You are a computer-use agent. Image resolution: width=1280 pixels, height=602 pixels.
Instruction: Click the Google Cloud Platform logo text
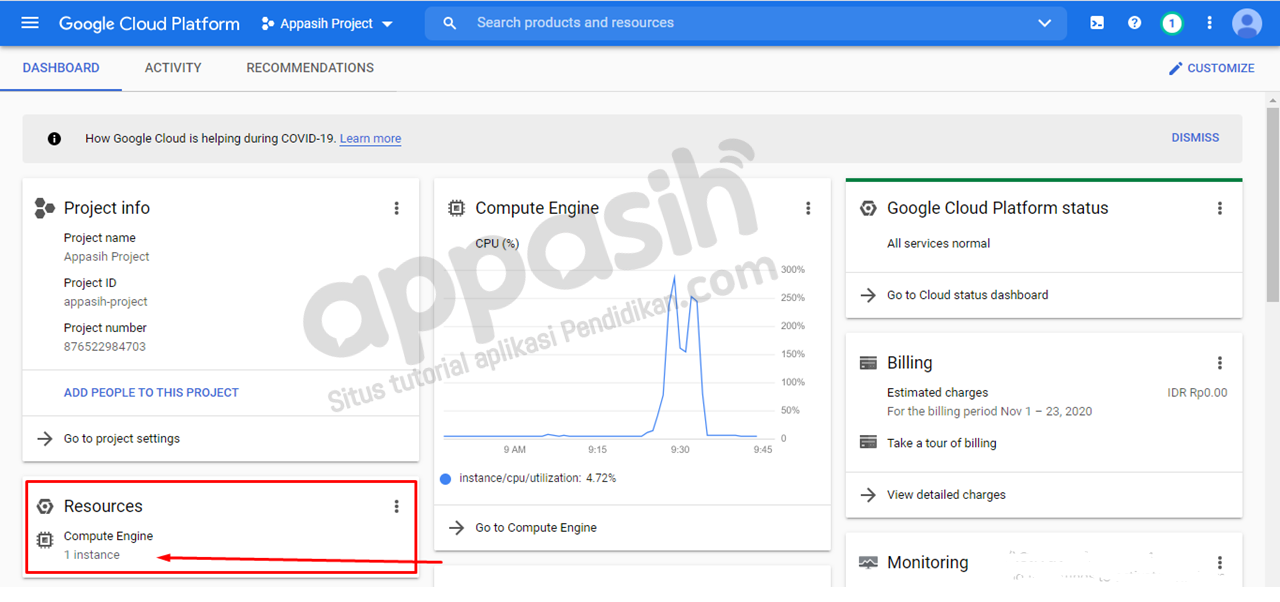[x=149, y=23]
